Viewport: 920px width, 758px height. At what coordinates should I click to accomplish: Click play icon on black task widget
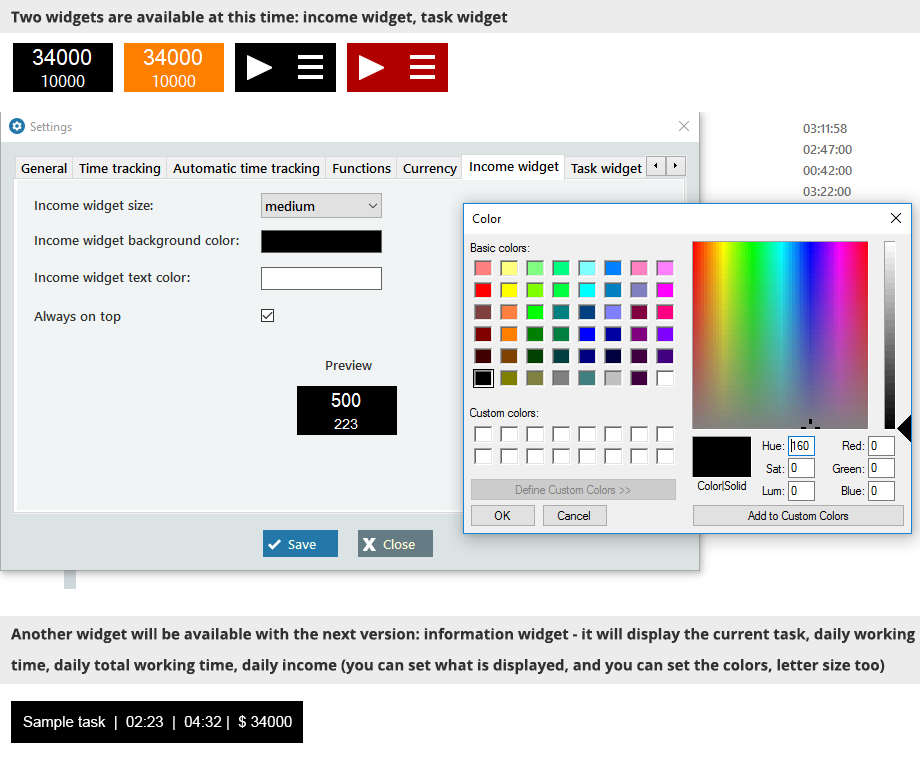(x=260, y=67)
